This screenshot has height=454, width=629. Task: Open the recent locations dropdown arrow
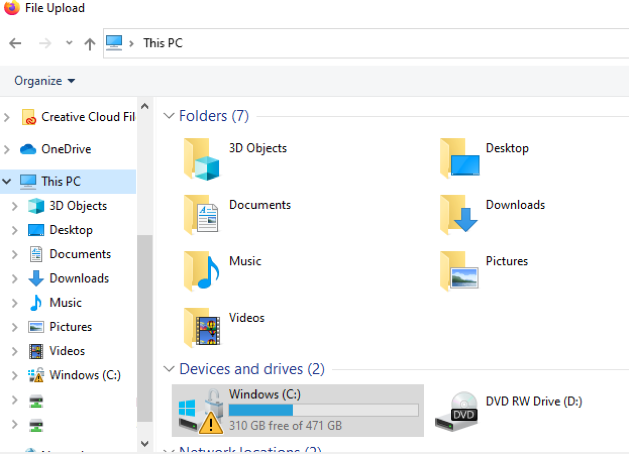pyautogui.click(x=68, y=43)
